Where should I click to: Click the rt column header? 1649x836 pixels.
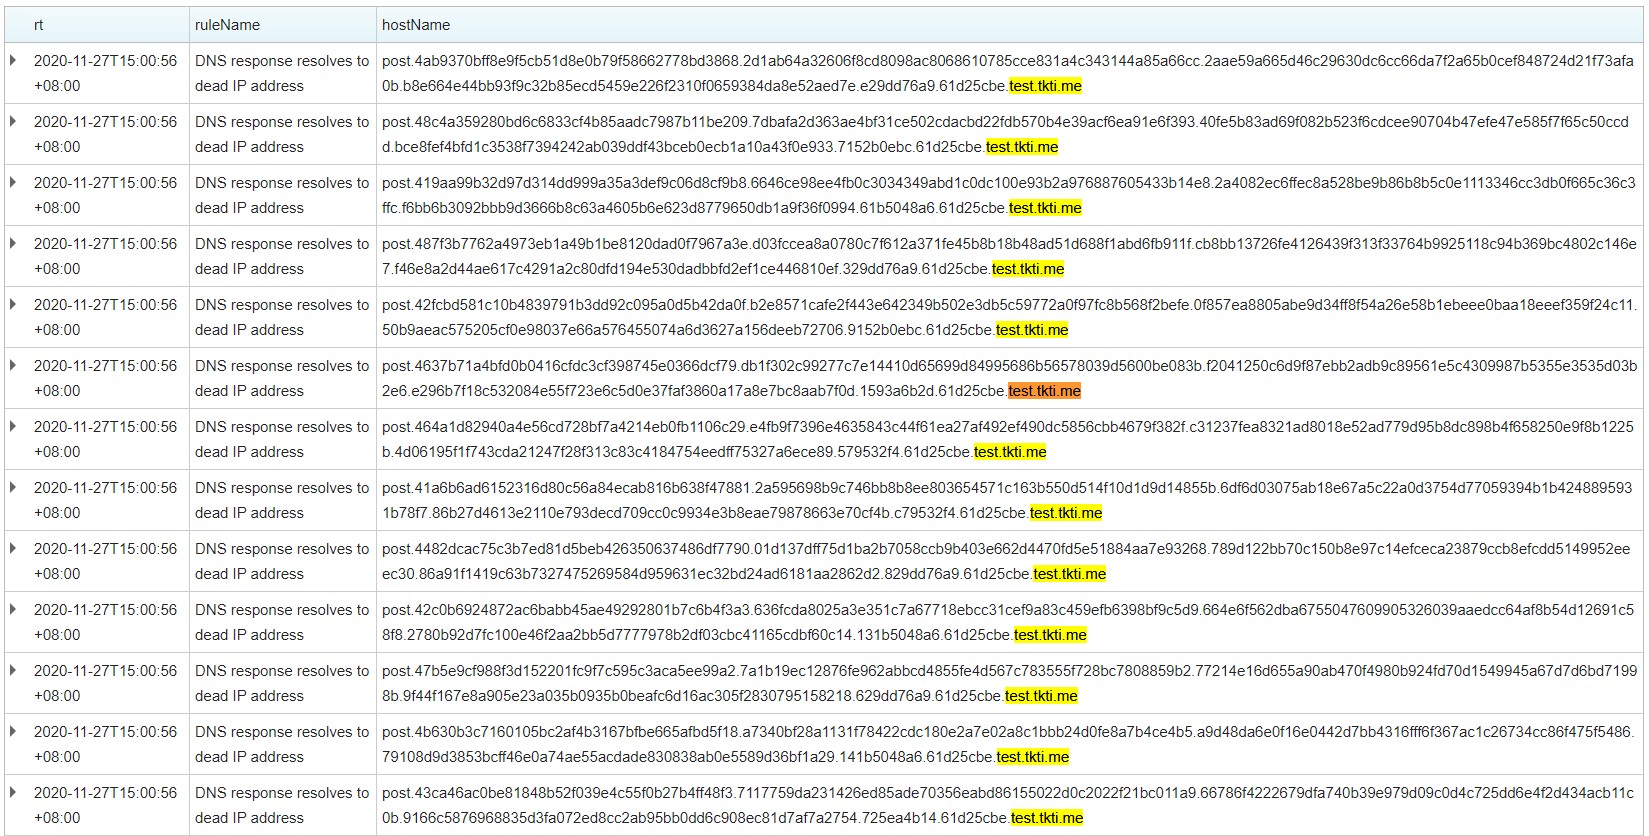pos(38,25)
